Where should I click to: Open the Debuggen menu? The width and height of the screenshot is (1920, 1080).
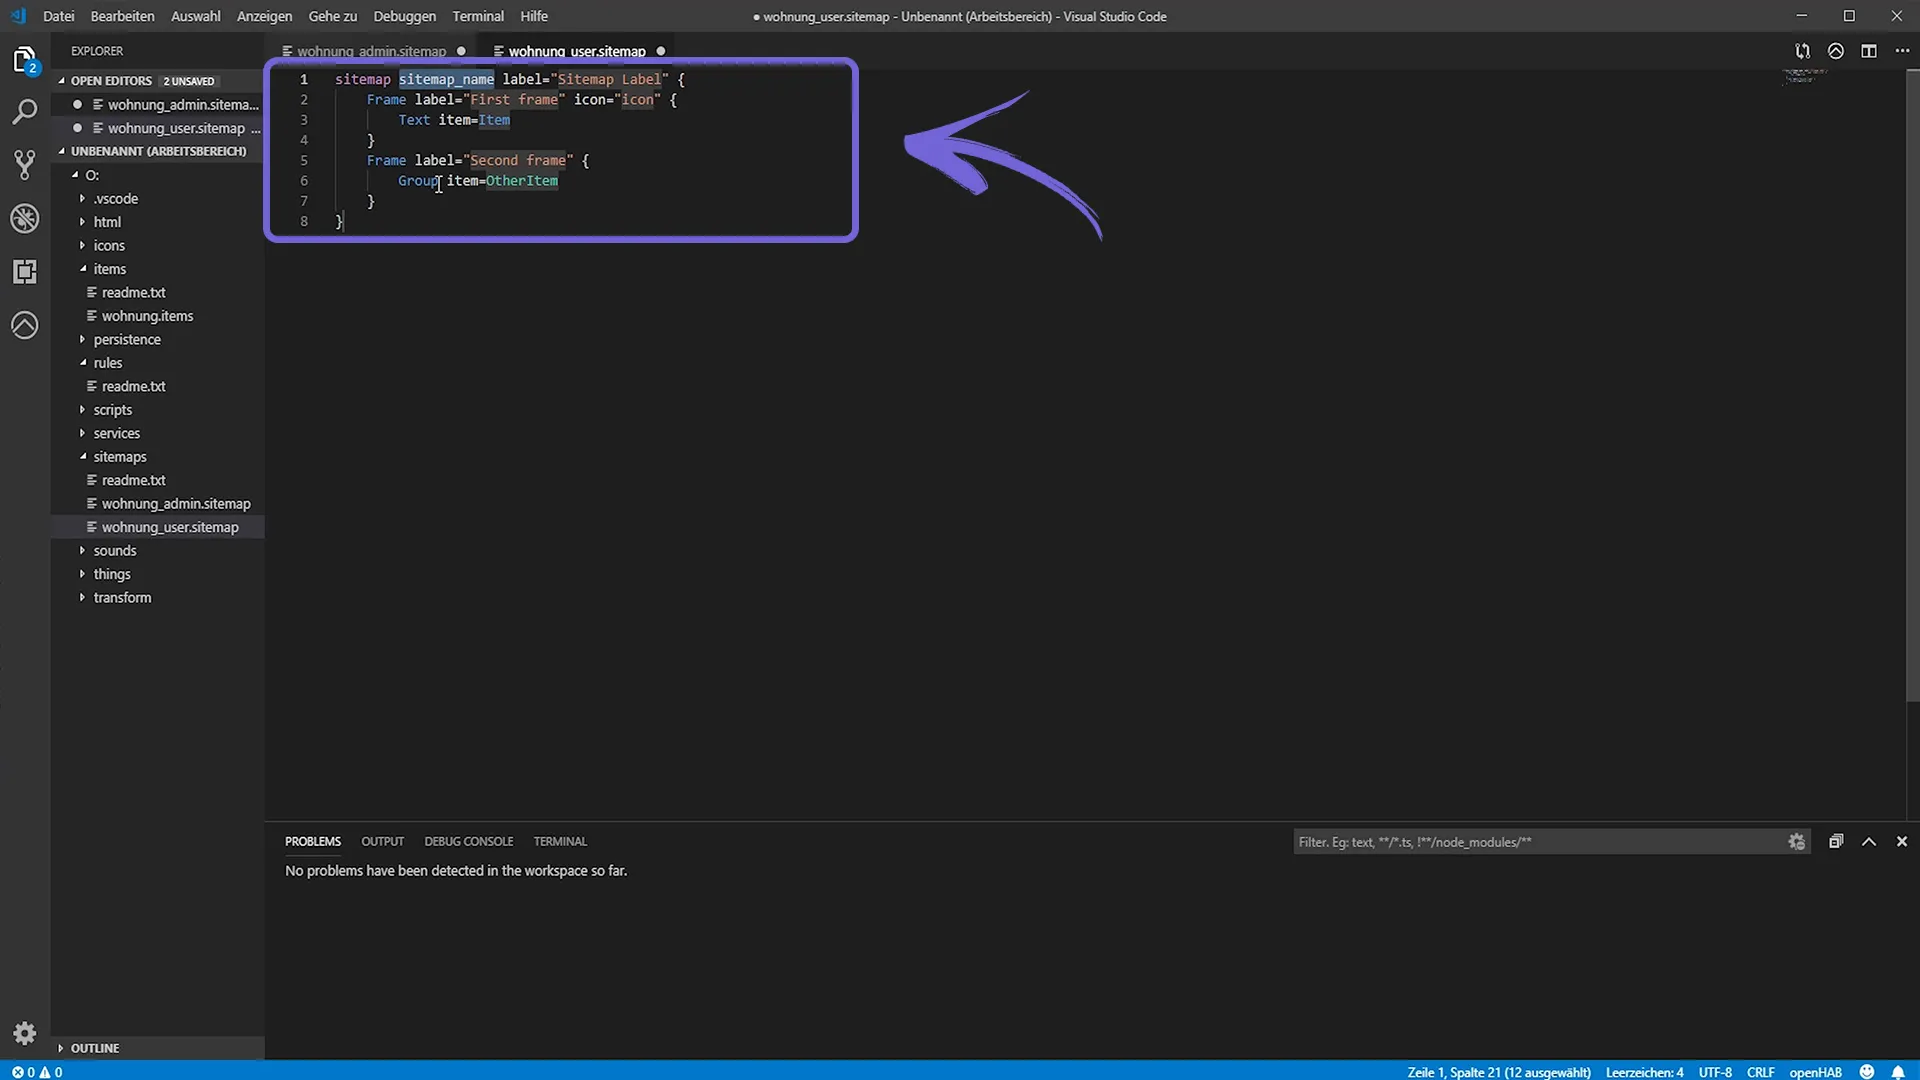click(404, 16)
